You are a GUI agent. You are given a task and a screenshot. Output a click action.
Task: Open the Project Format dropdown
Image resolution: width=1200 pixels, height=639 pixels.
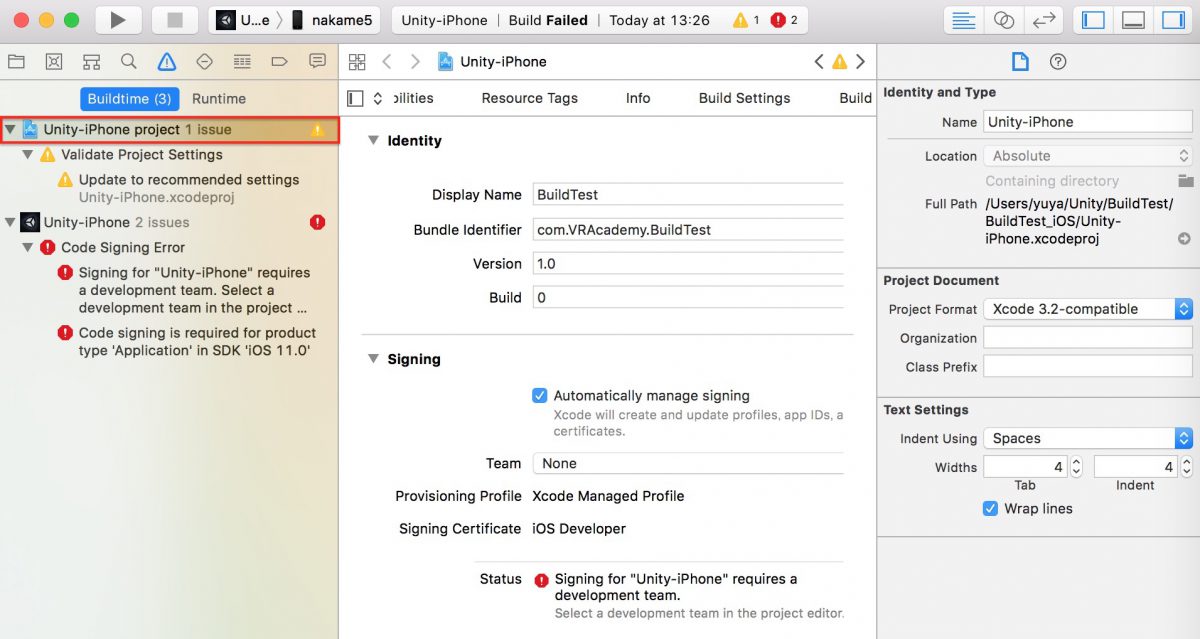coord(1088,309)
